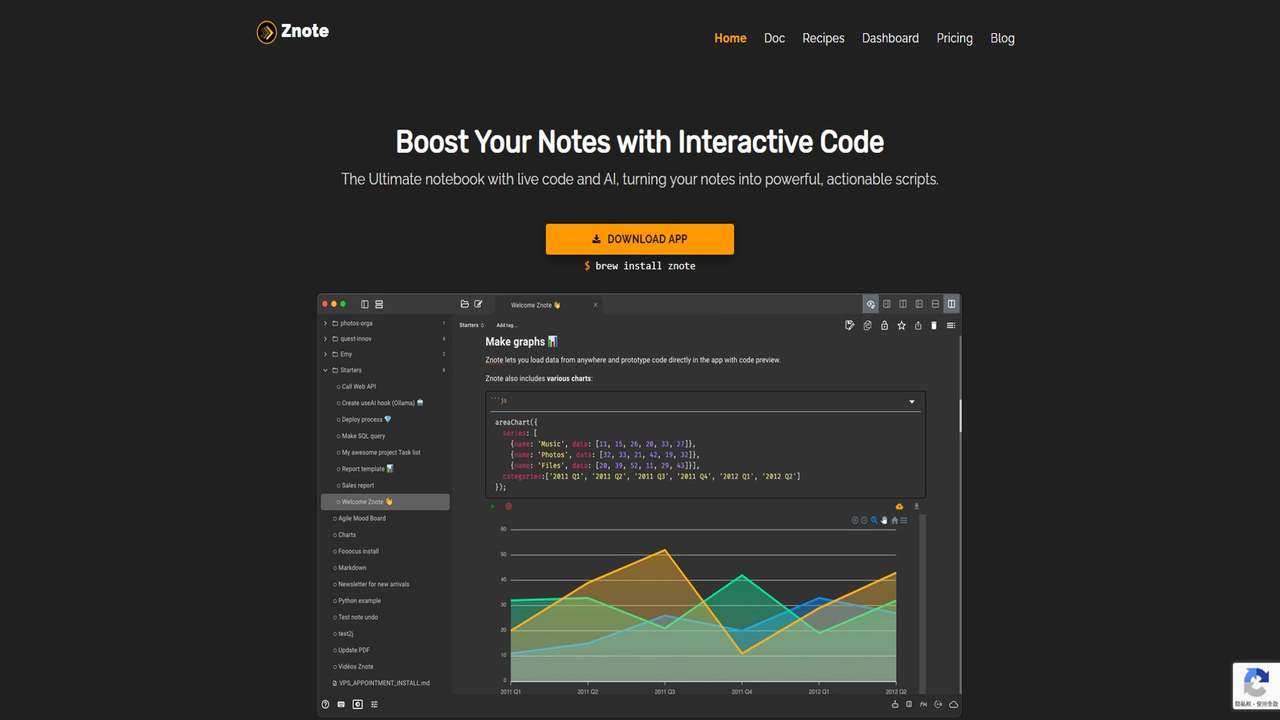Image resolution: width=1280 pixels, height=720 pixels.
Task: Open the code block language dropdown arrow
Action: [912, 402]
